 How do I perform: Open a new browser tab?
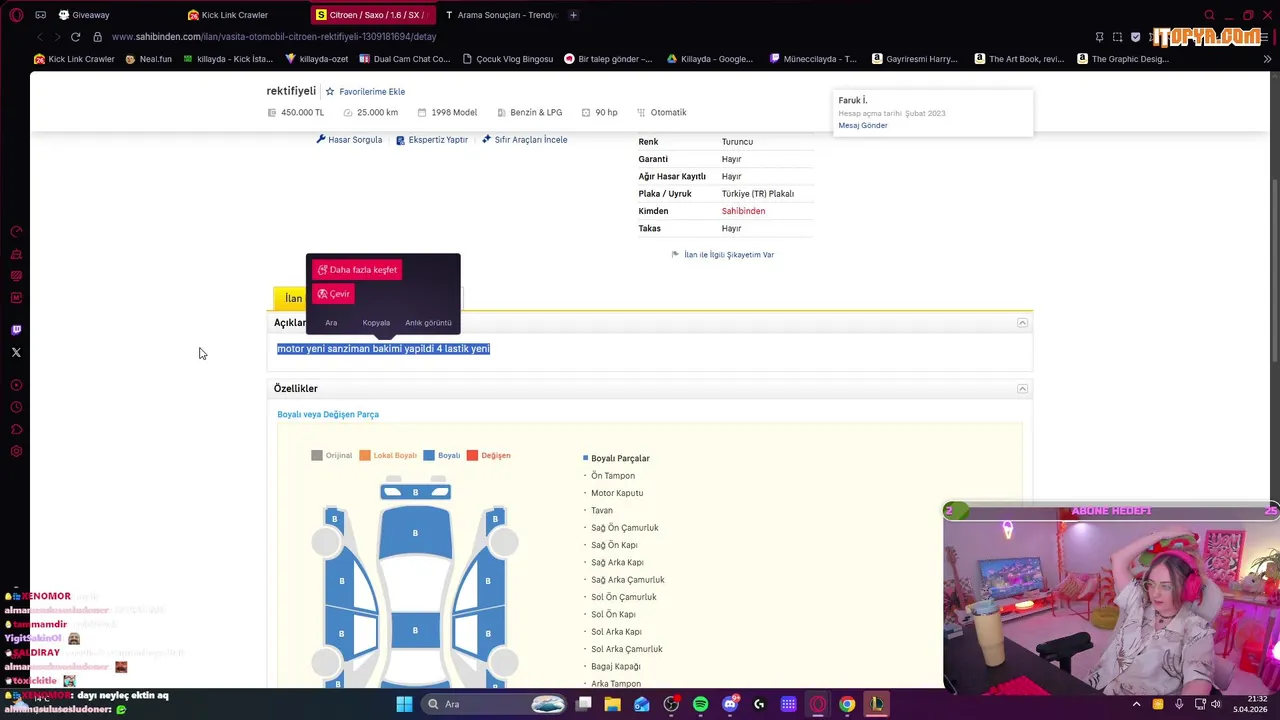[x=573, y=15]
